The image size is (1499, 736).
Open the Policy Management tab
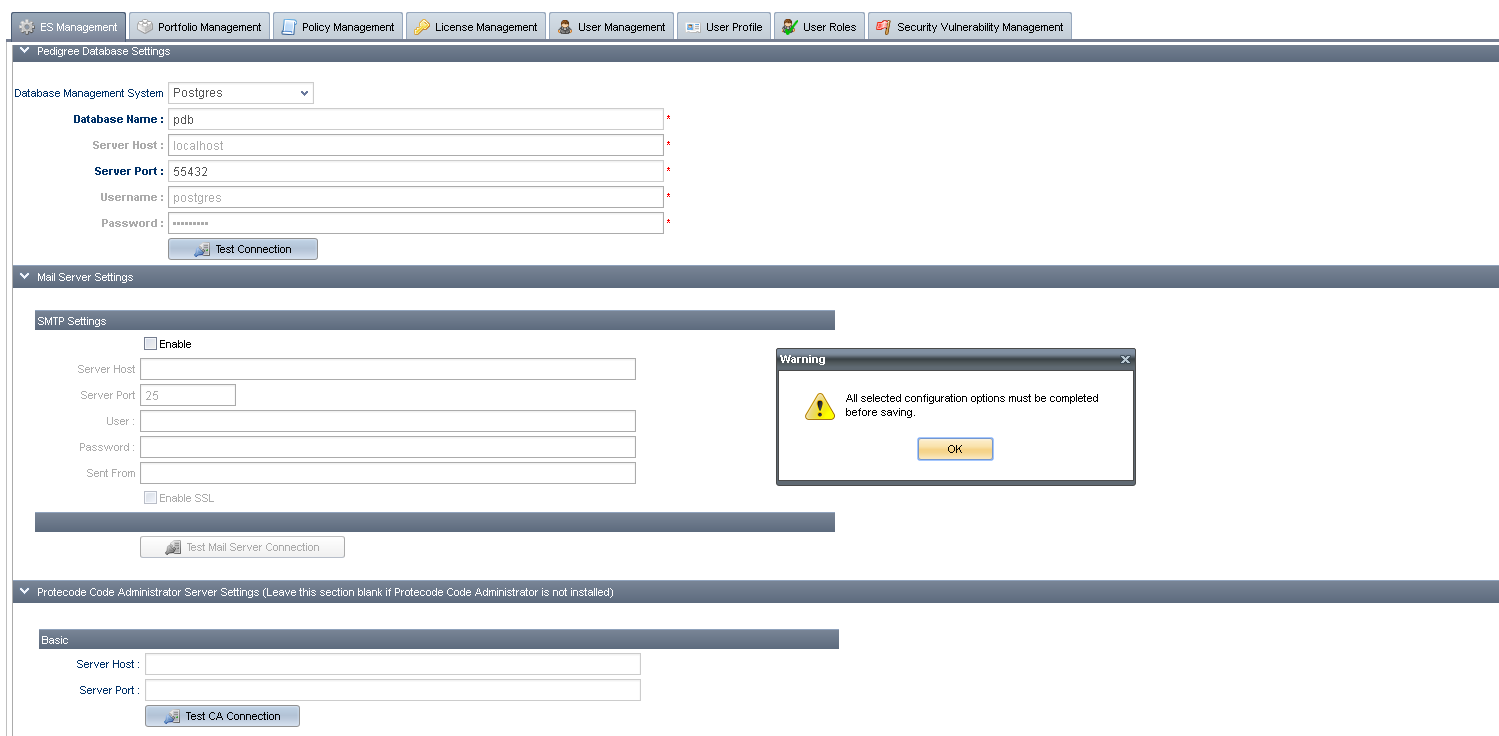click(338, 27)
